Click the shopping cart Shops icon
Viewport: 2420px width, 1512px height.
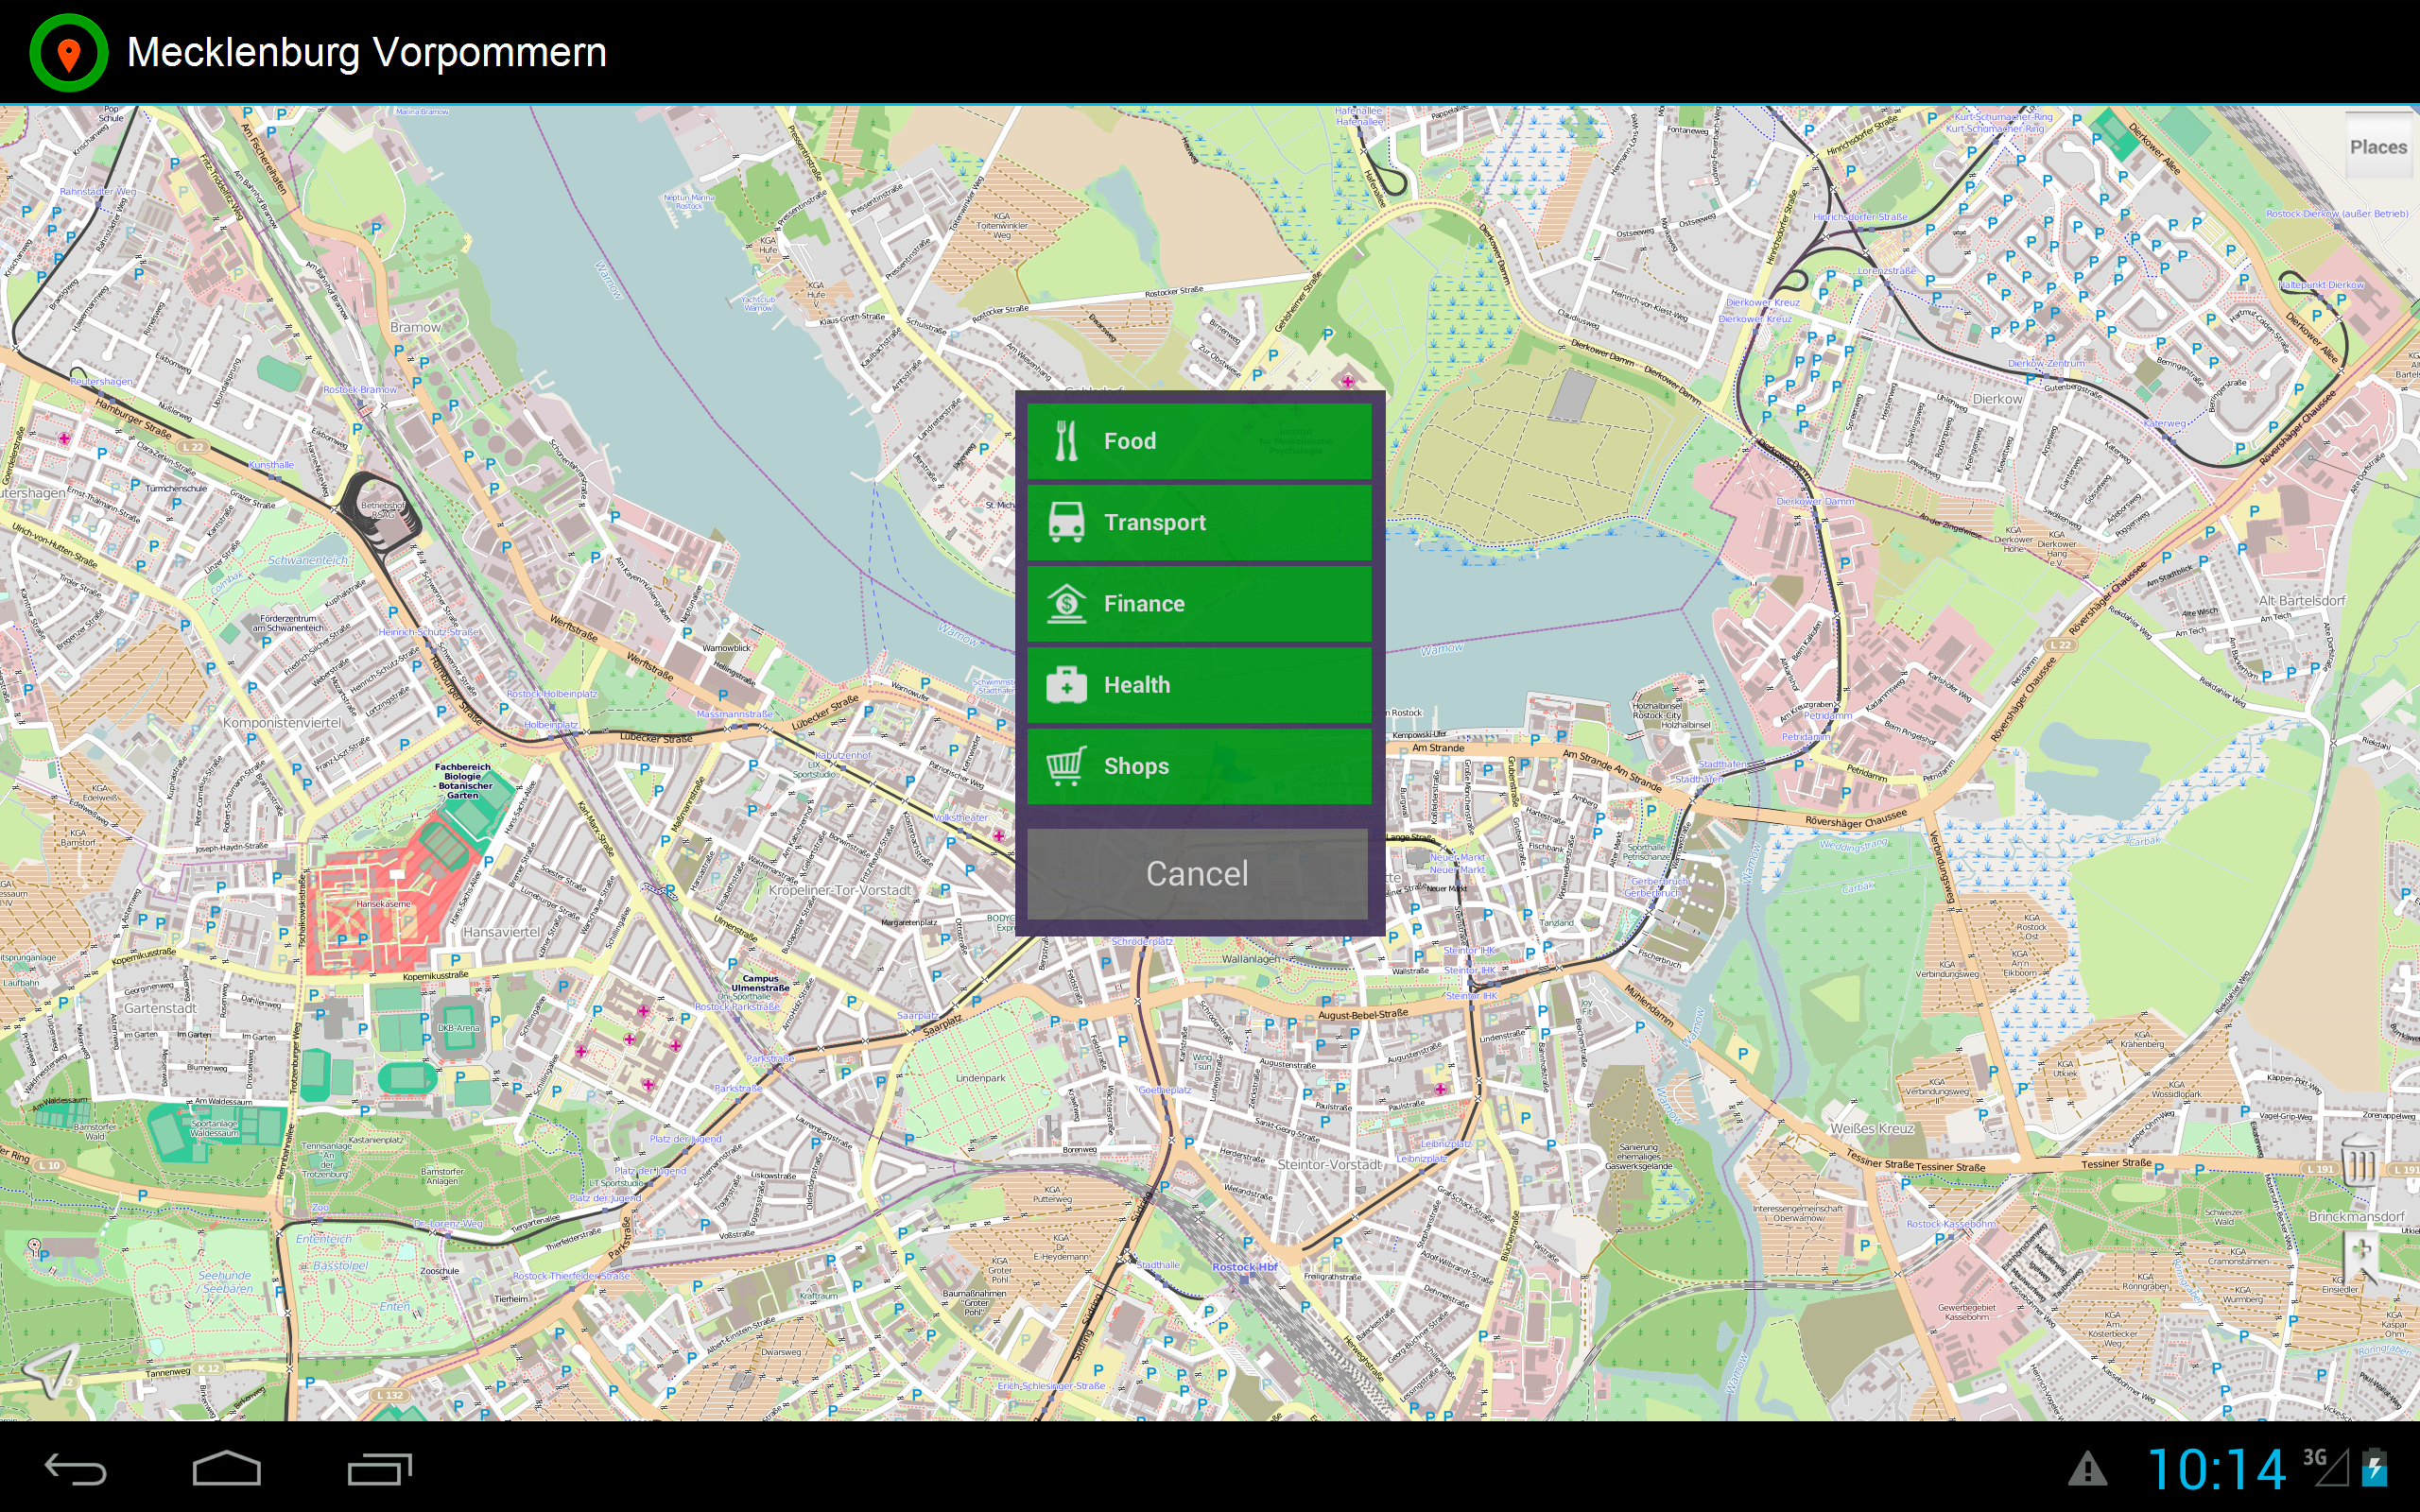coord(1066,766)
